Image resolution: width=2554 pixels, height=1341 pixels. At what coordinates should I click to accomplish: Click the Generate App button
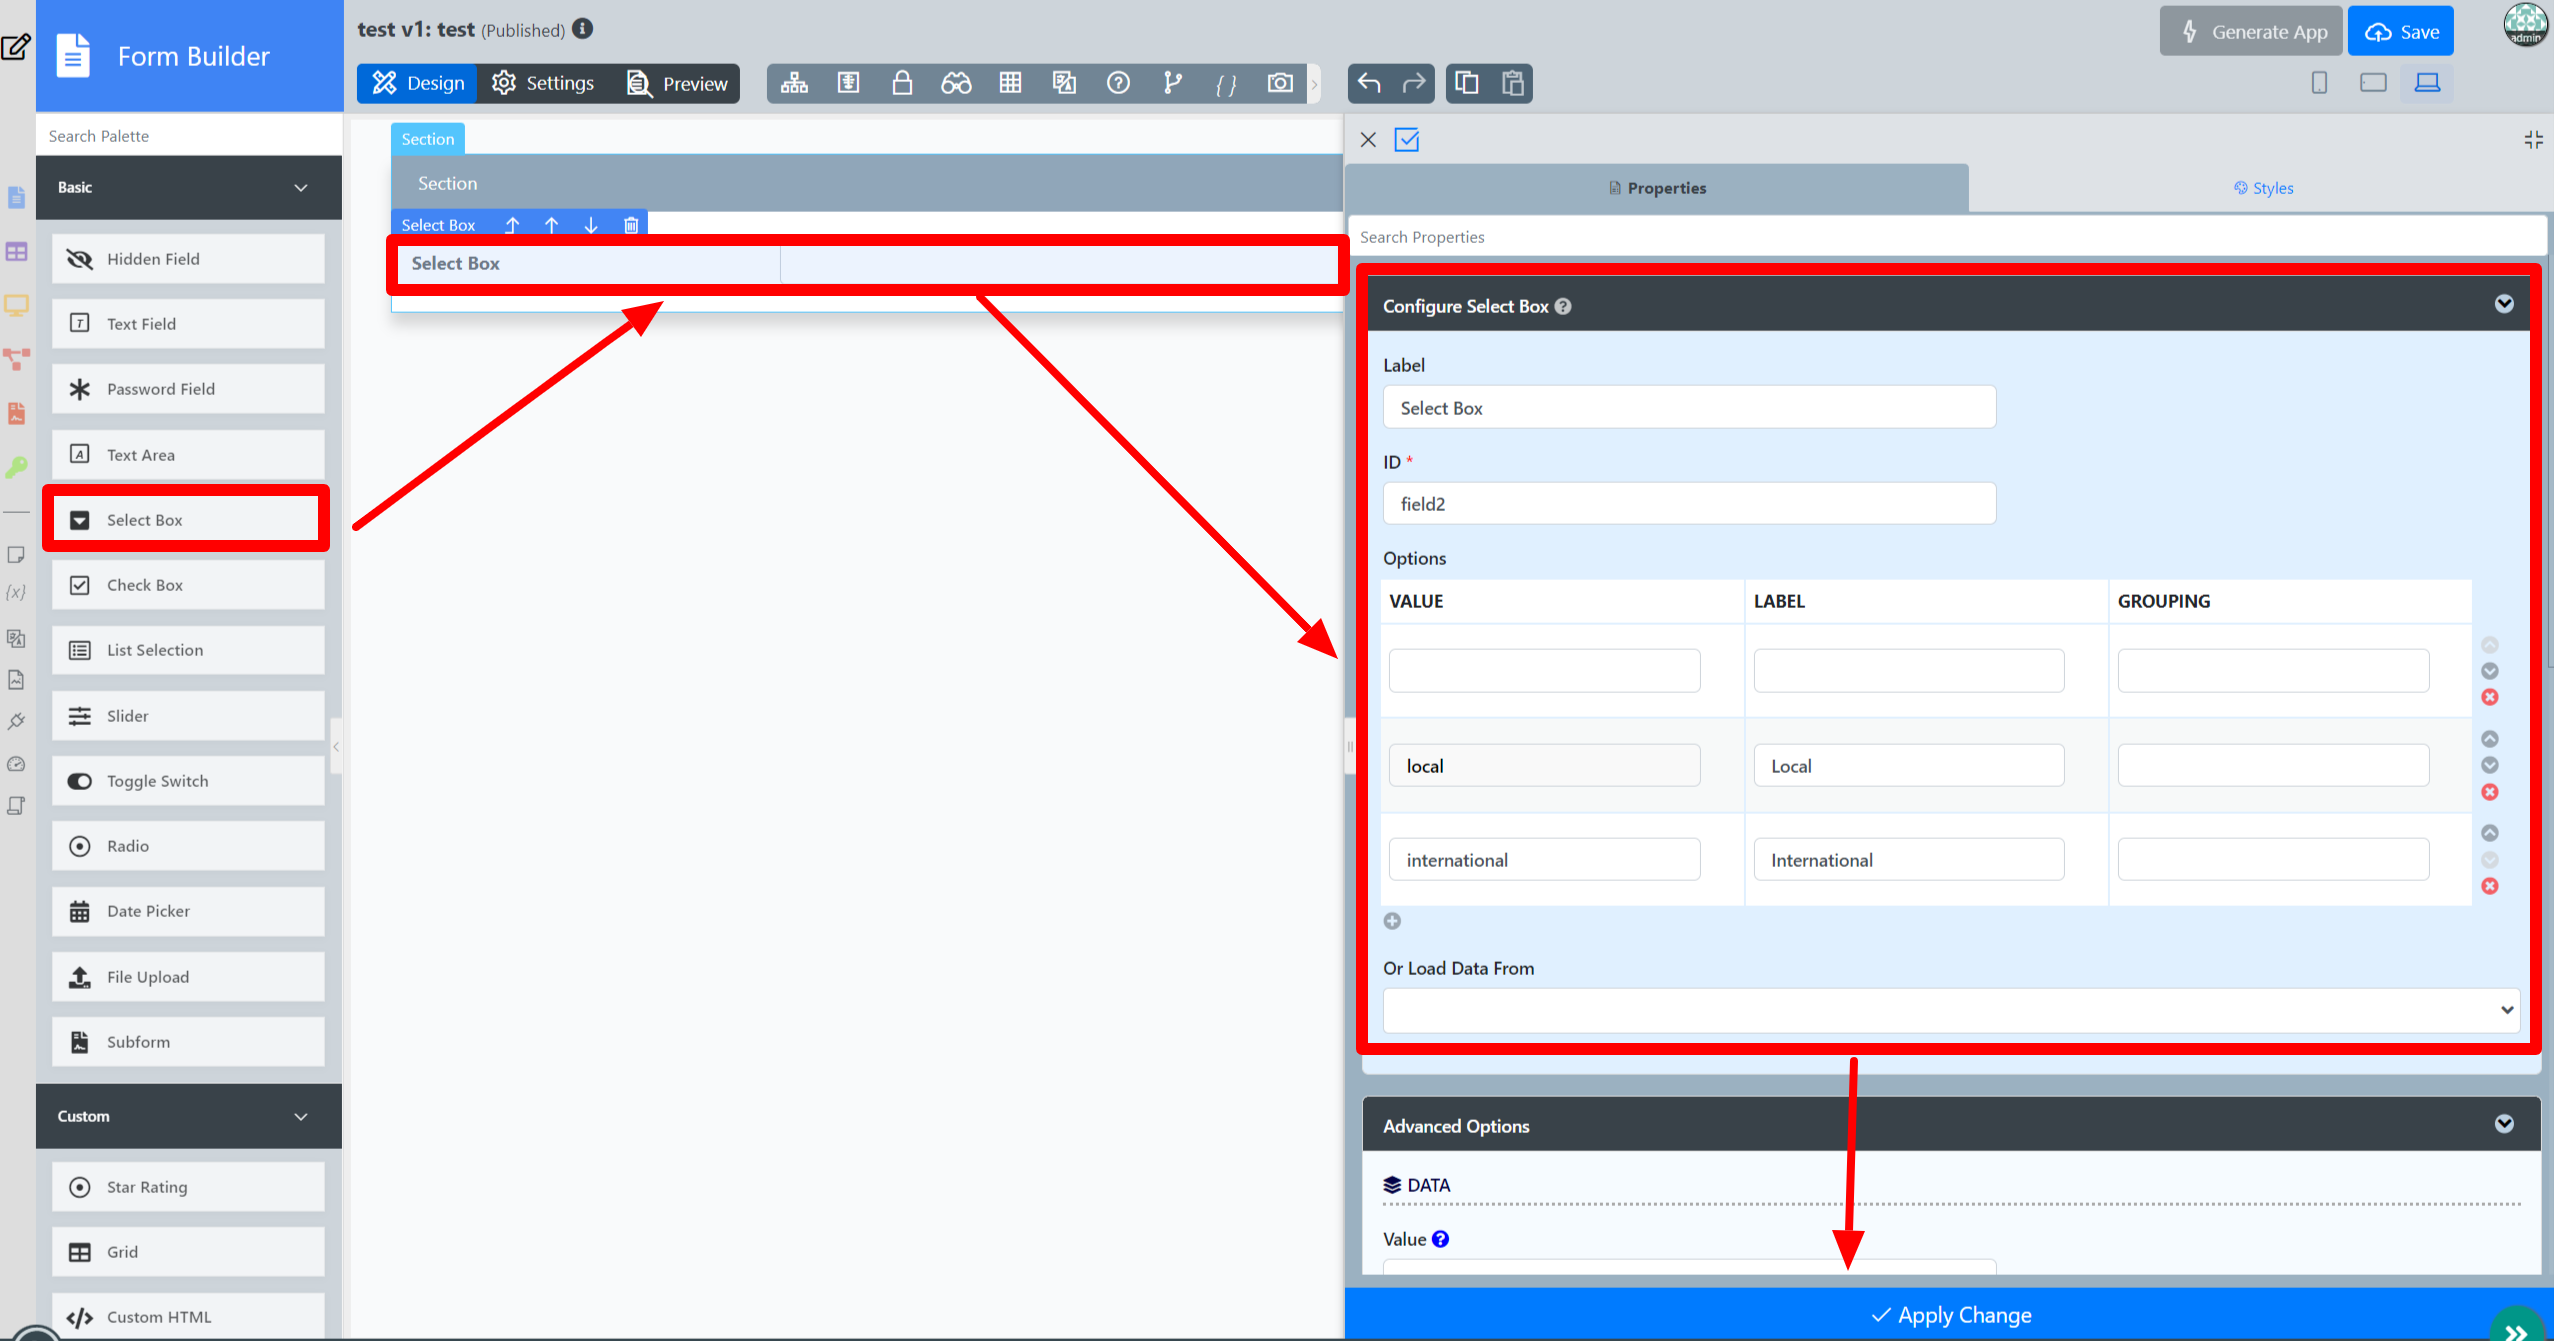click(2250, 32)
